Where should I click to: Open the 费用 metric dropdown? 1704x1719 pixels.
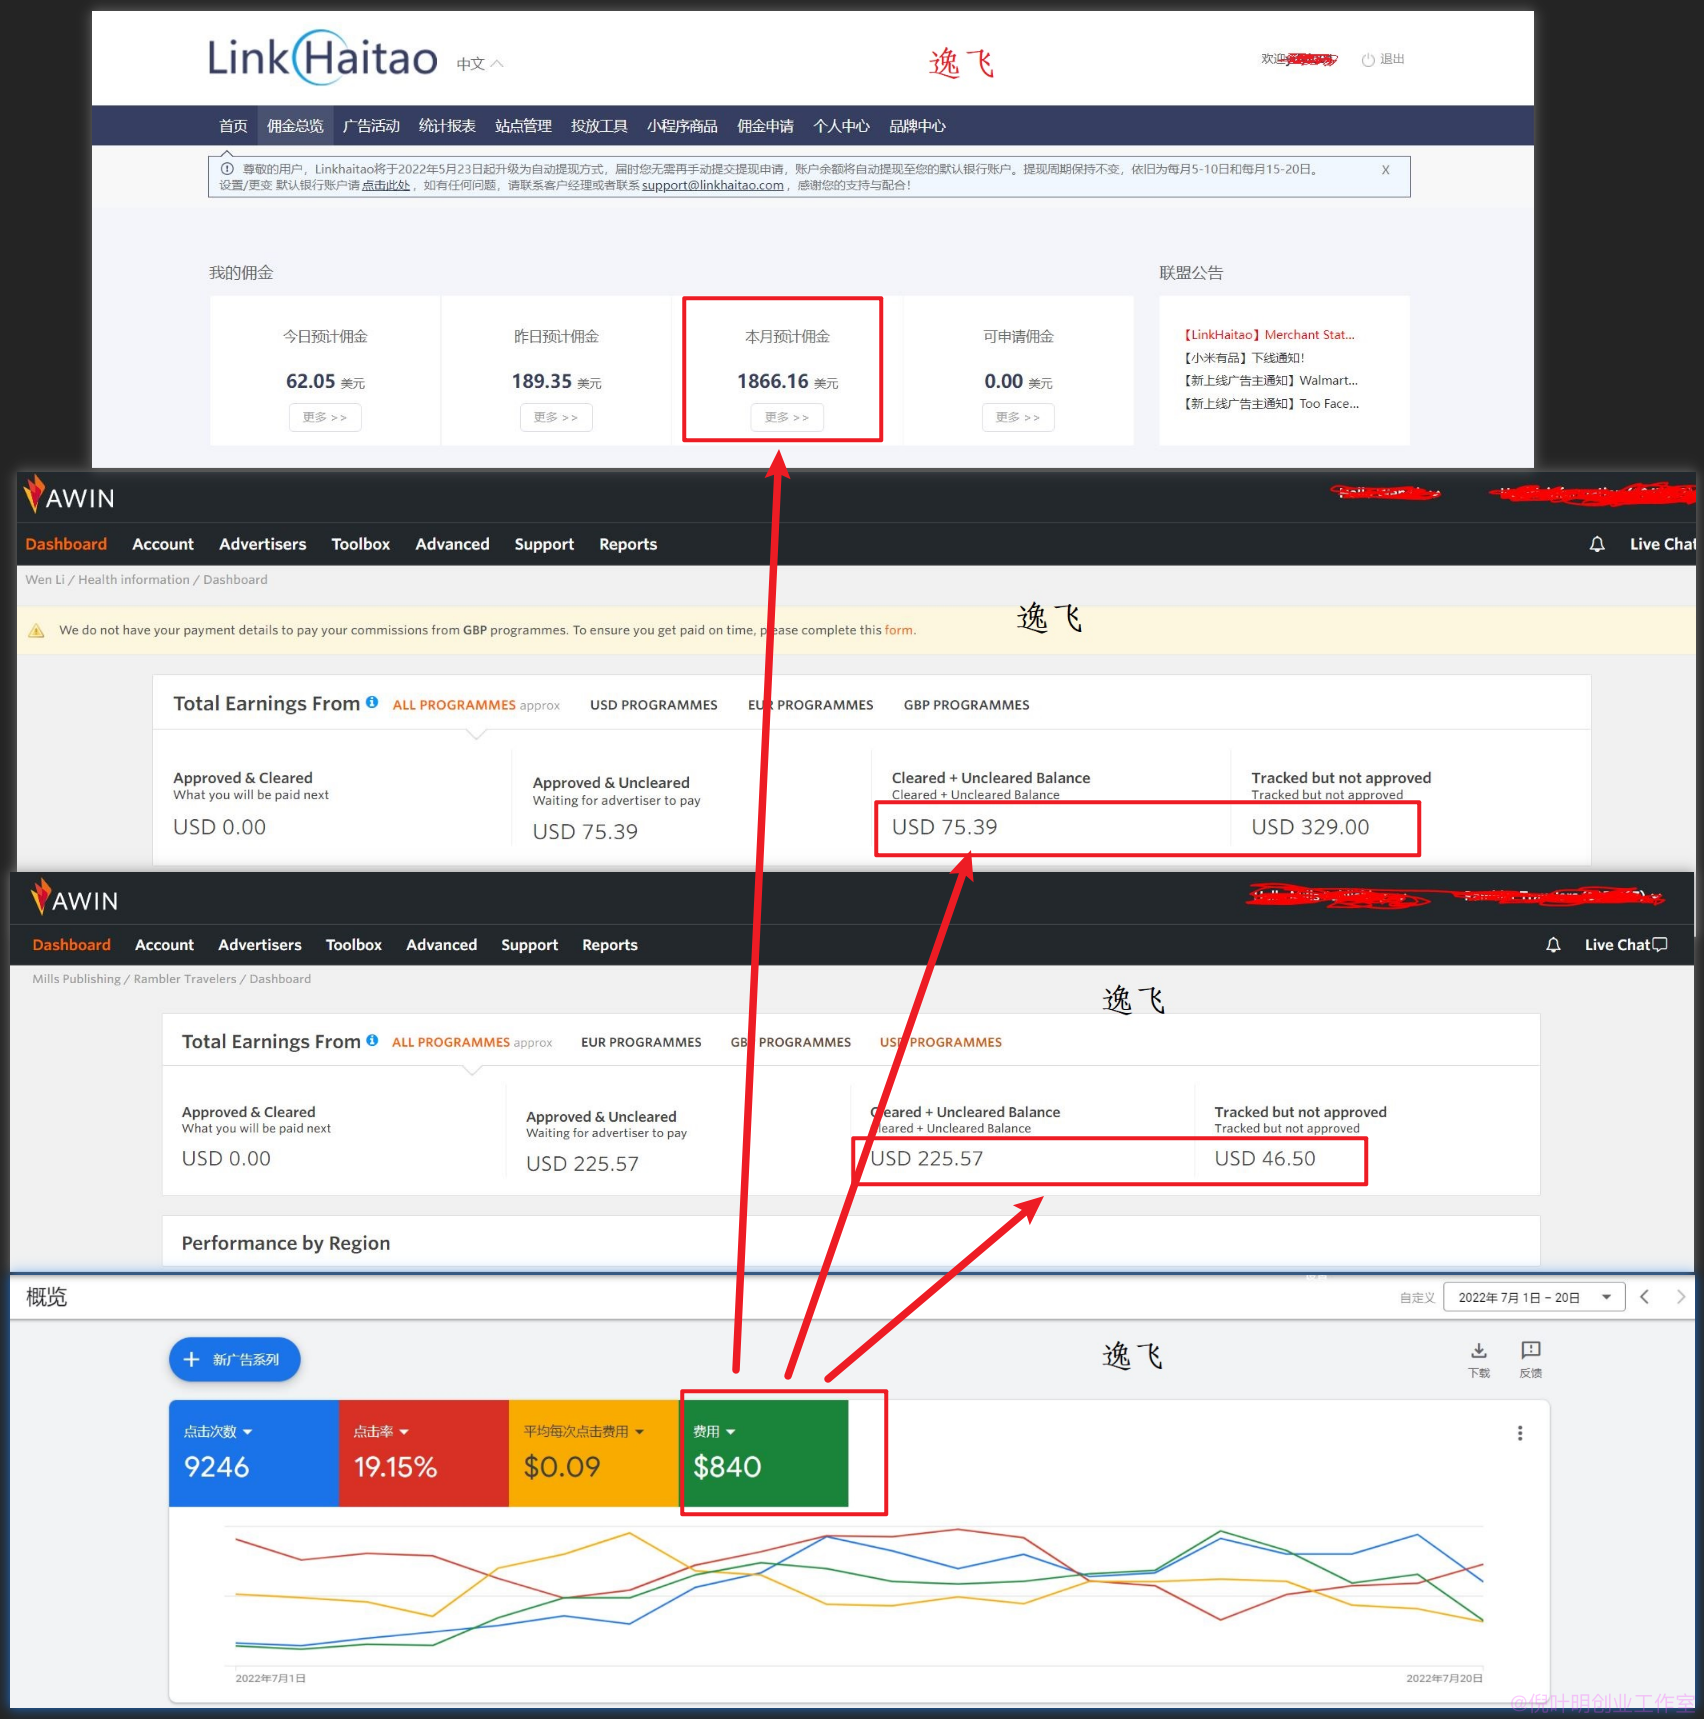click(x=715, y=1432)
